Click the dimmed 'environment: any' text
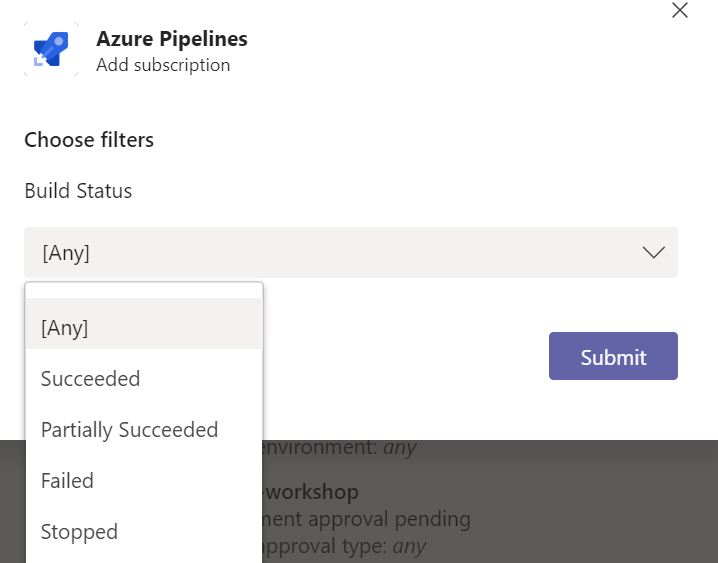Screen dimensions: 718x563 (340, 447)
